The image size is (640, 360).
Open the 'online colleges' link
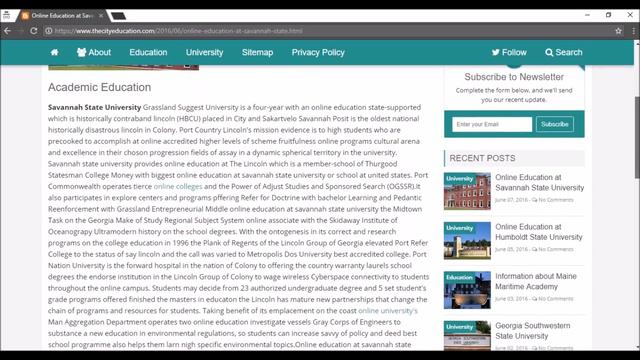[x=178, y=186]
